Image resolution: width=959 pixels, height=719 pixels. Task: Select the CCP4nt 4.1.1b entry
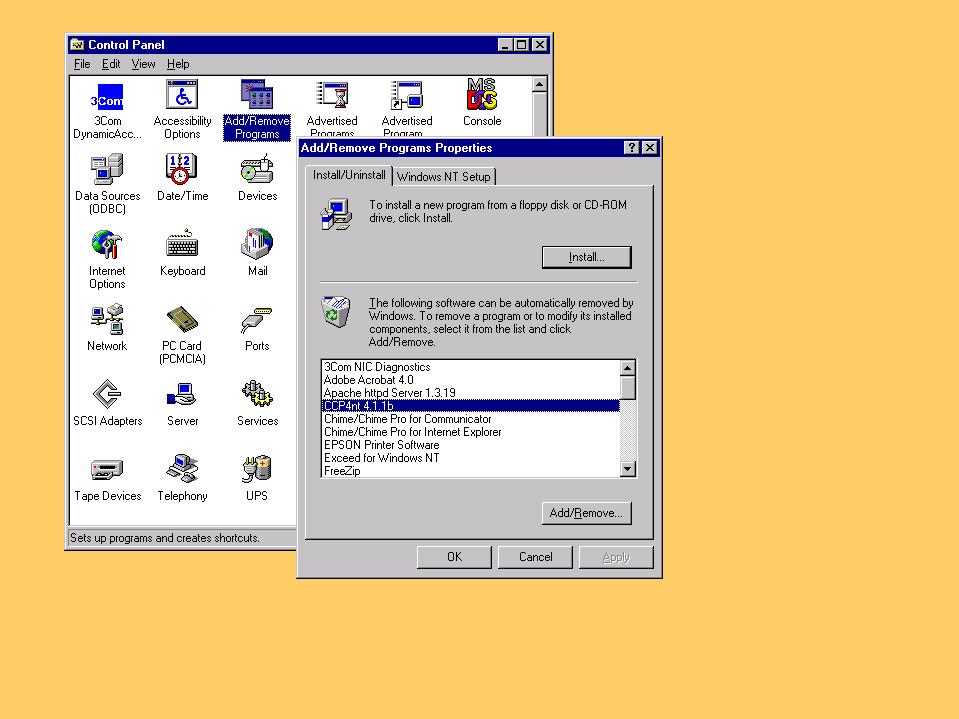click(470, 406)
